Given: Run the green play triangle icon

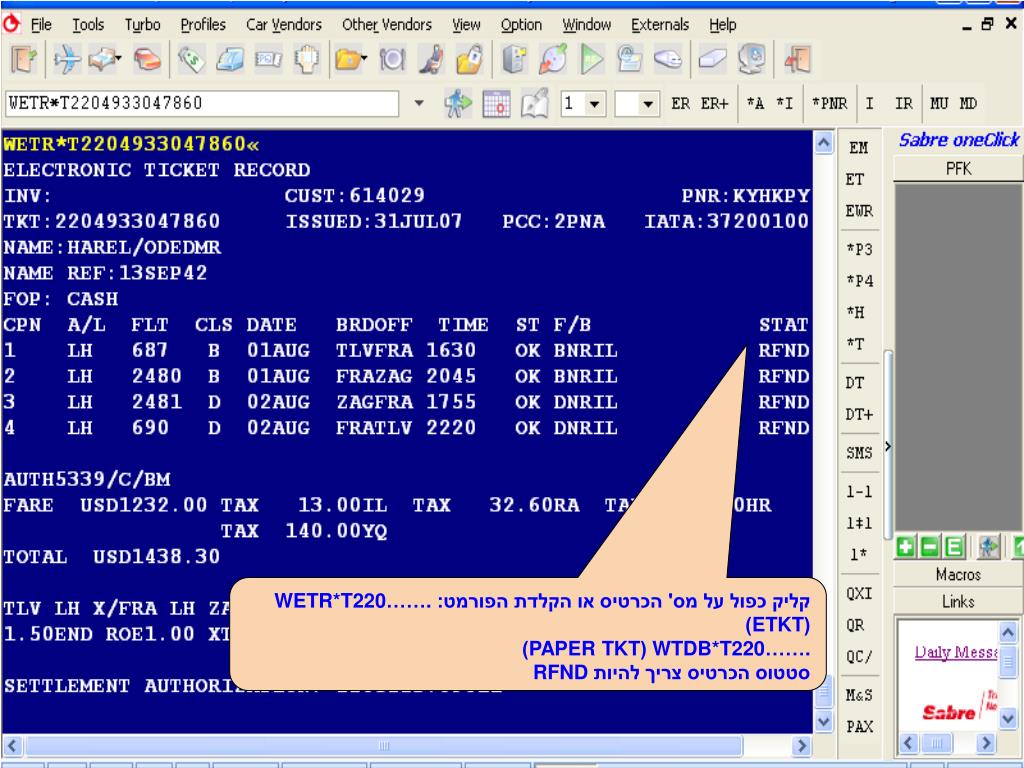Looking at the screenshot, I should tap(592, 60).
